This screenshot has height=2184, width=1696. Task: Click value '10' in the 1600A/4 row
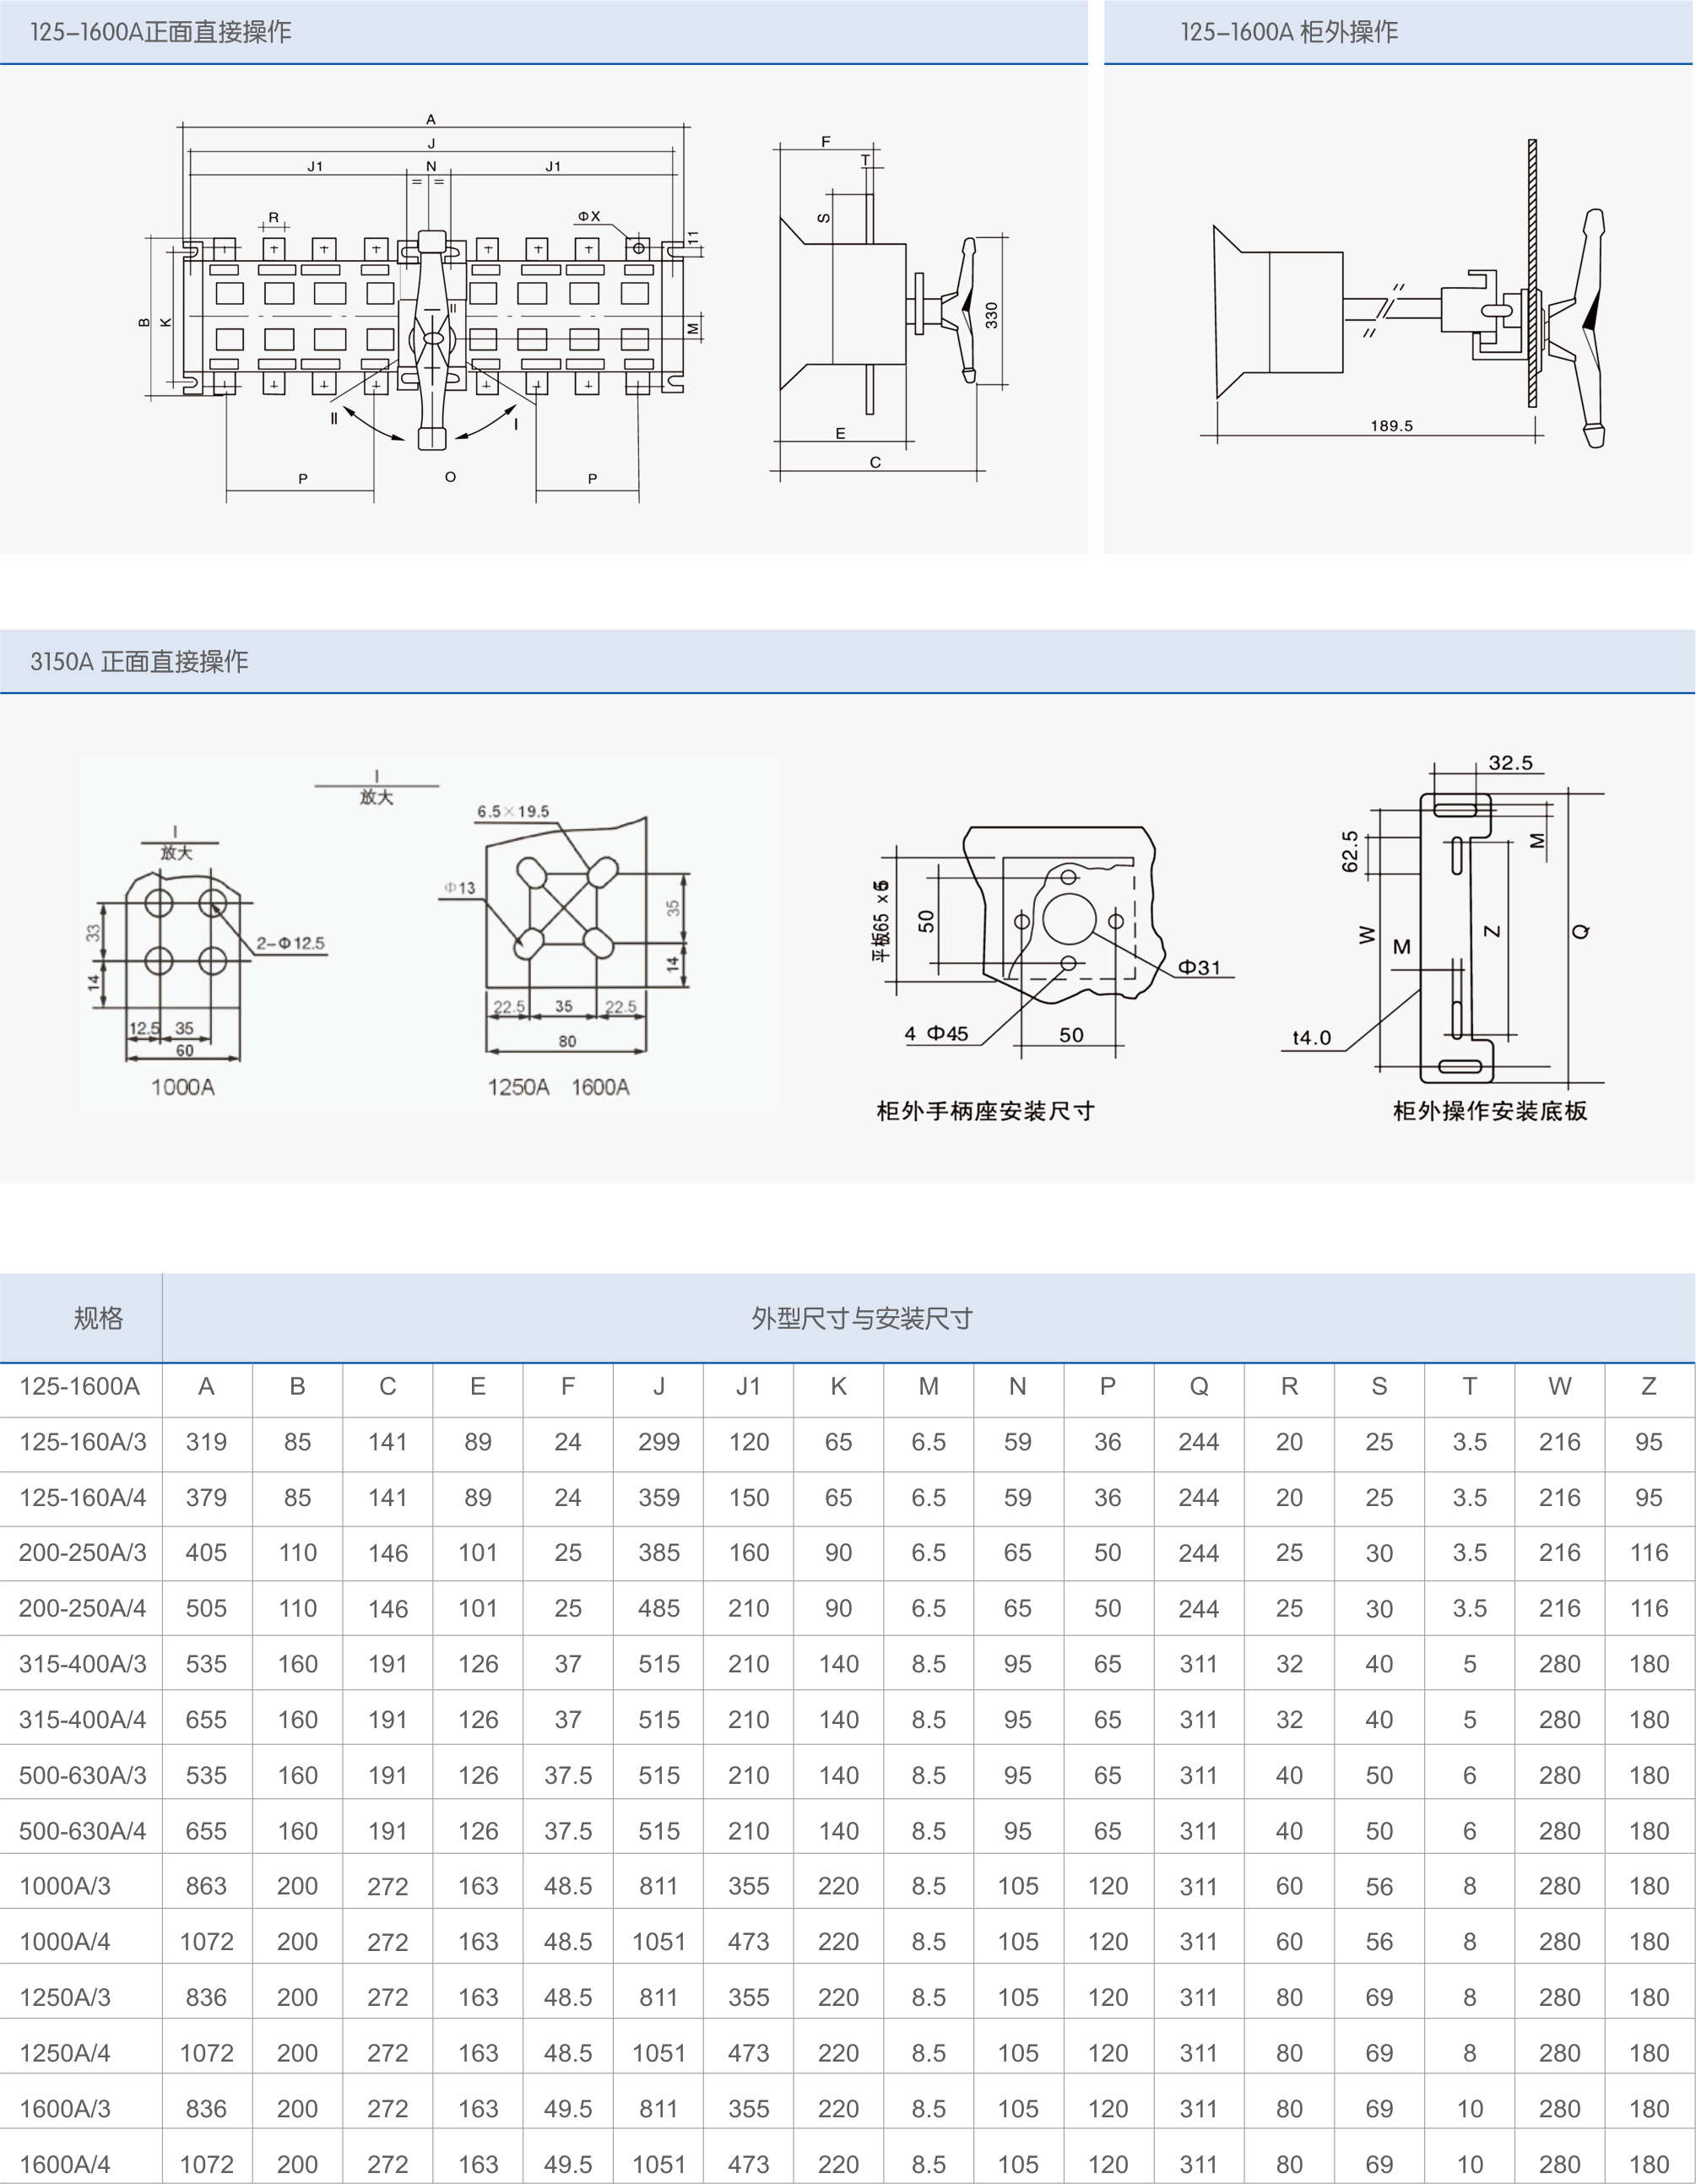pos(1469,2164)
